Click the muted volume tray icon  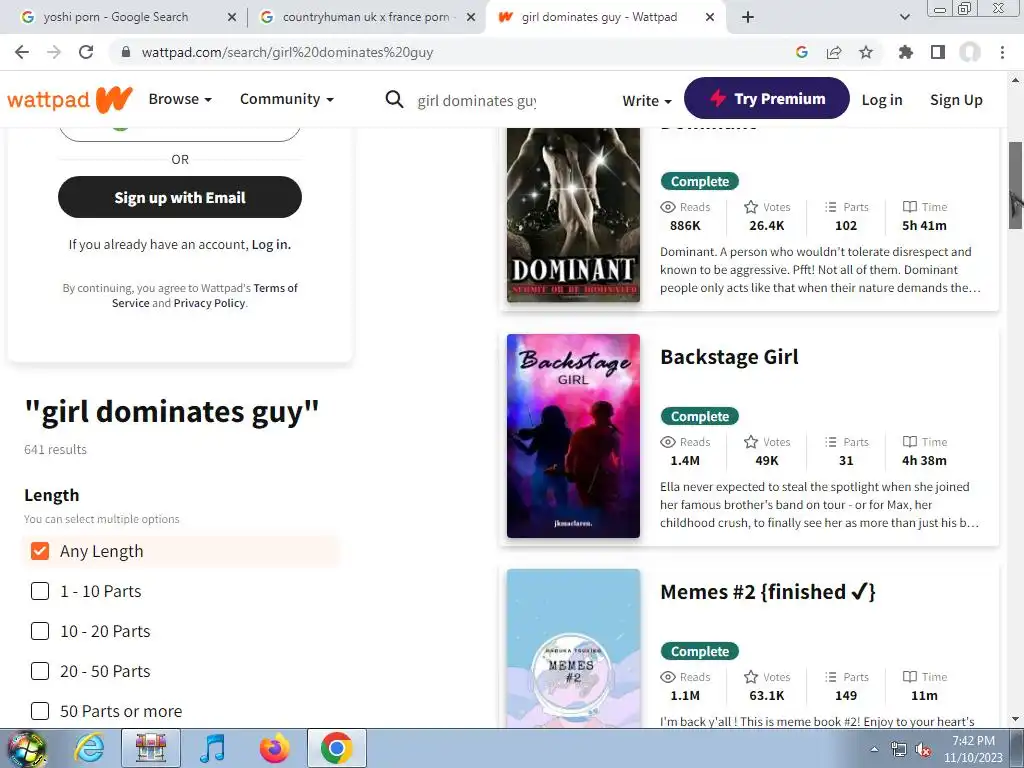[x=923, y=750]
